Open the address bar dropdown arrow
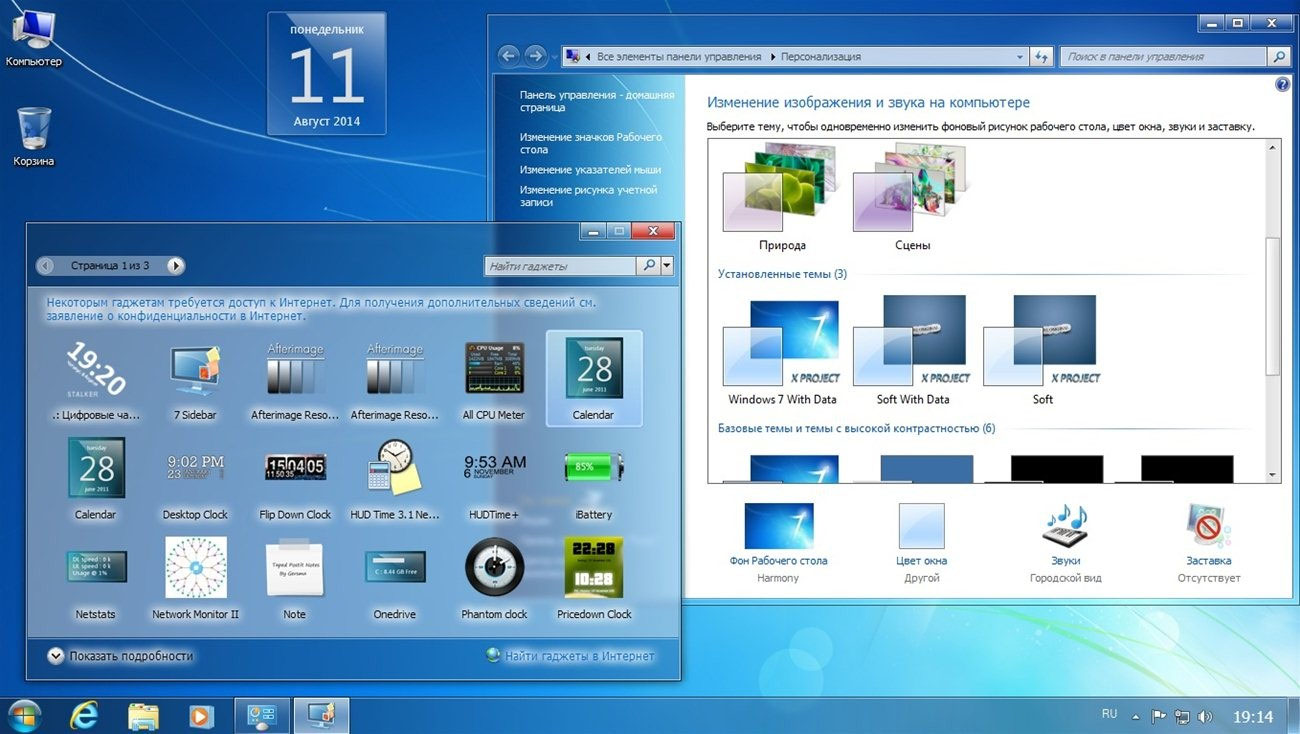This screenshot has width=1300, height=734. tap(1019, 56)
